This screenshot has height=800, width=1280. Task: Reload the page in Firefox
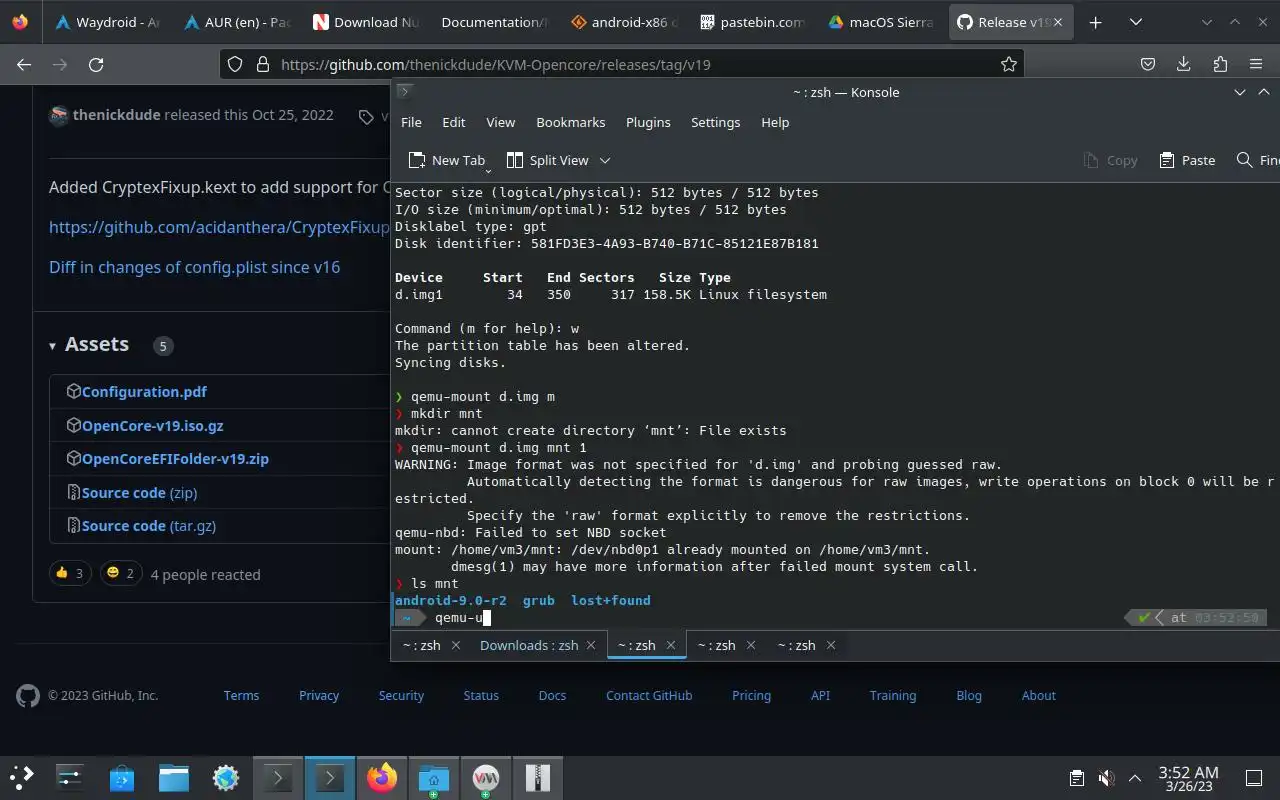(96, 64)
